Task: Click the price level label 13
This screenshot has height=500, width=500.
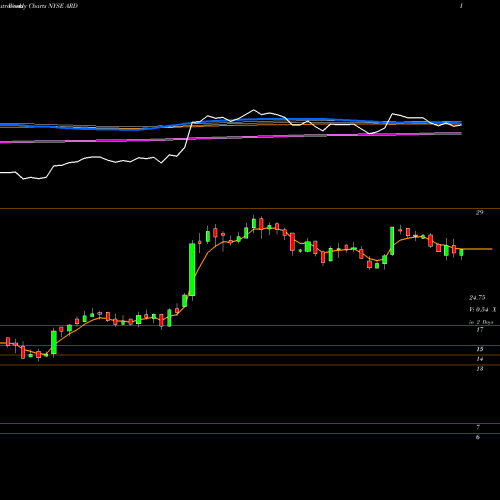Action: (x=480, y=369)
